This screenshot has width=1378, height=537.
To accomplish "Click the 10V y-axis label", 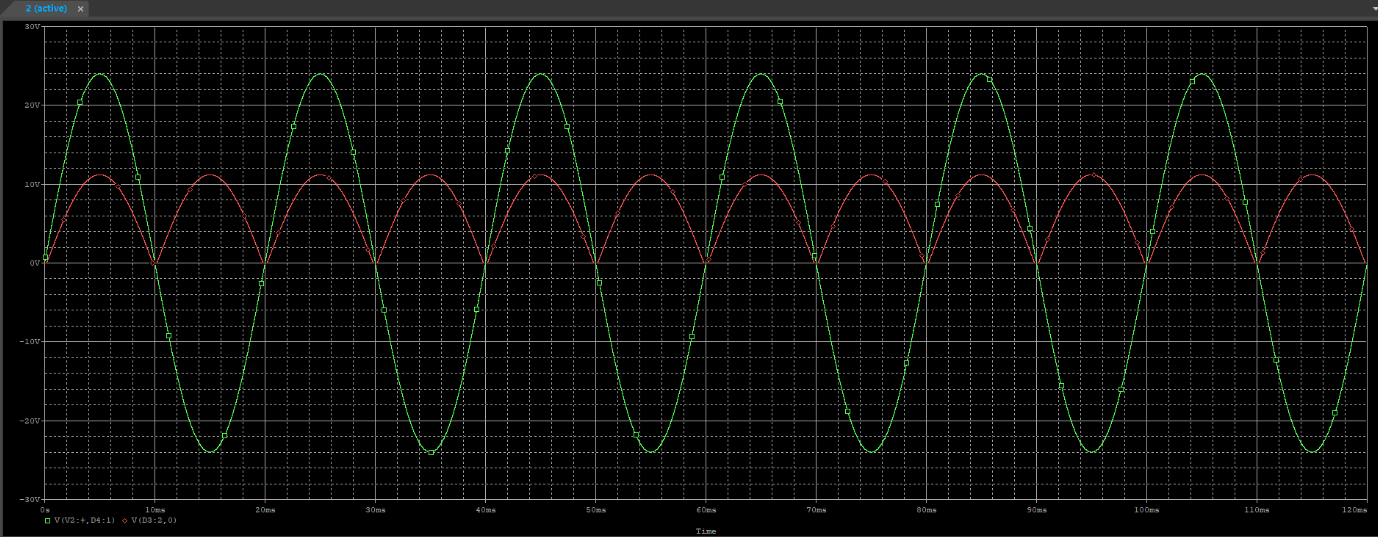I will click(31, 184).
